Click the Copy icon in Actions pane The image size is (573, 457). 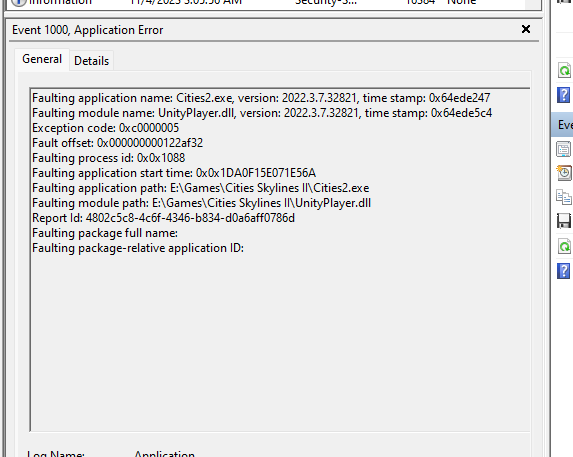click(563, 197)
